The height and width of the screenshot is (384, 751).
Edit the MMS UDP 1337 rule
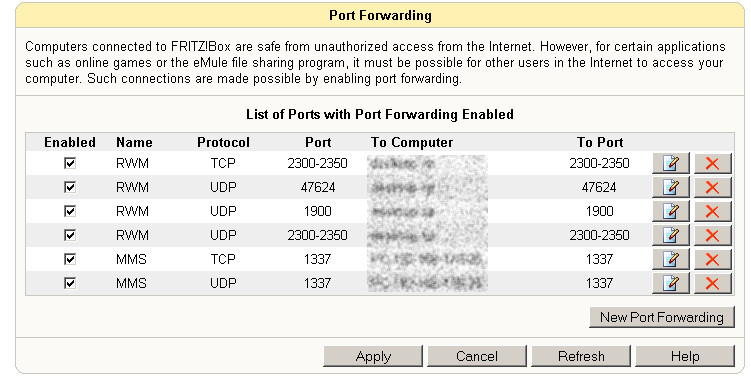click(x=671, y=283)
